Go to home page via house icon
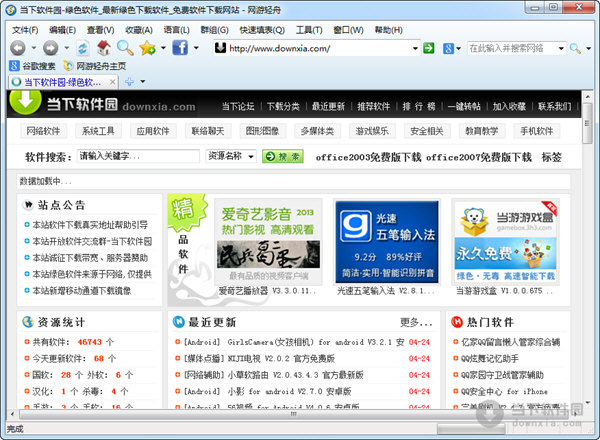The width and height of the screenshot is (600, 440). pyautogui.click(x=103, y=48)
